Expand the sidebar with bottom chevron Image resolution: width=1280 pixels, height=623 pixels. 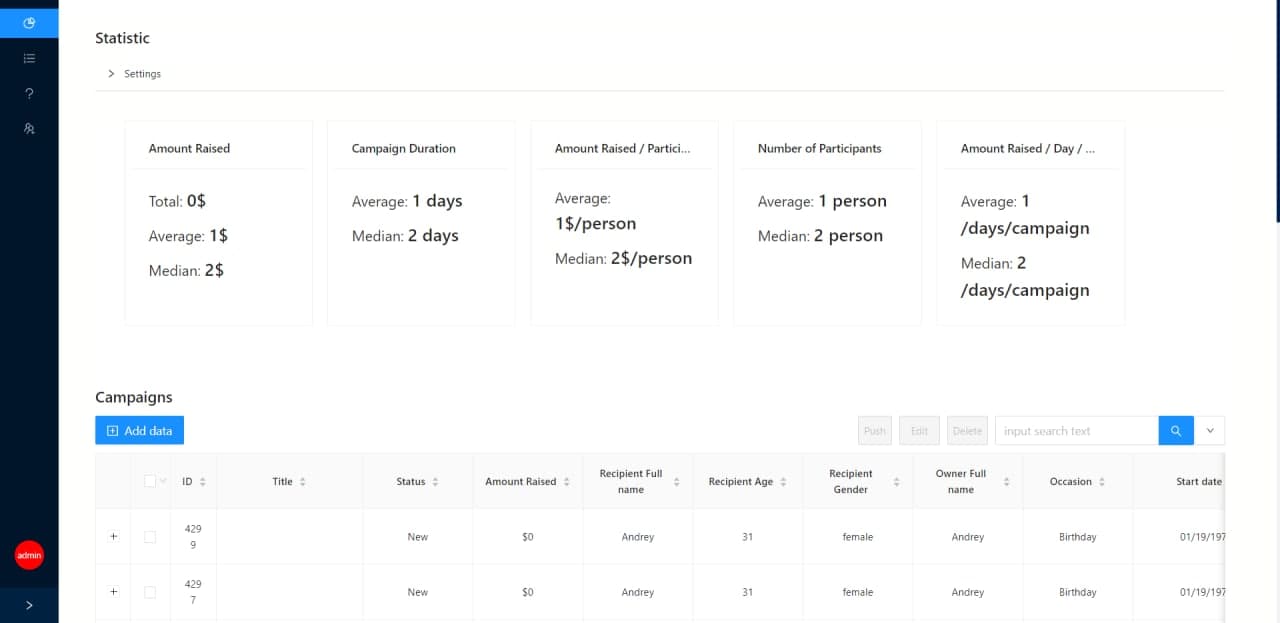(29, 605)
